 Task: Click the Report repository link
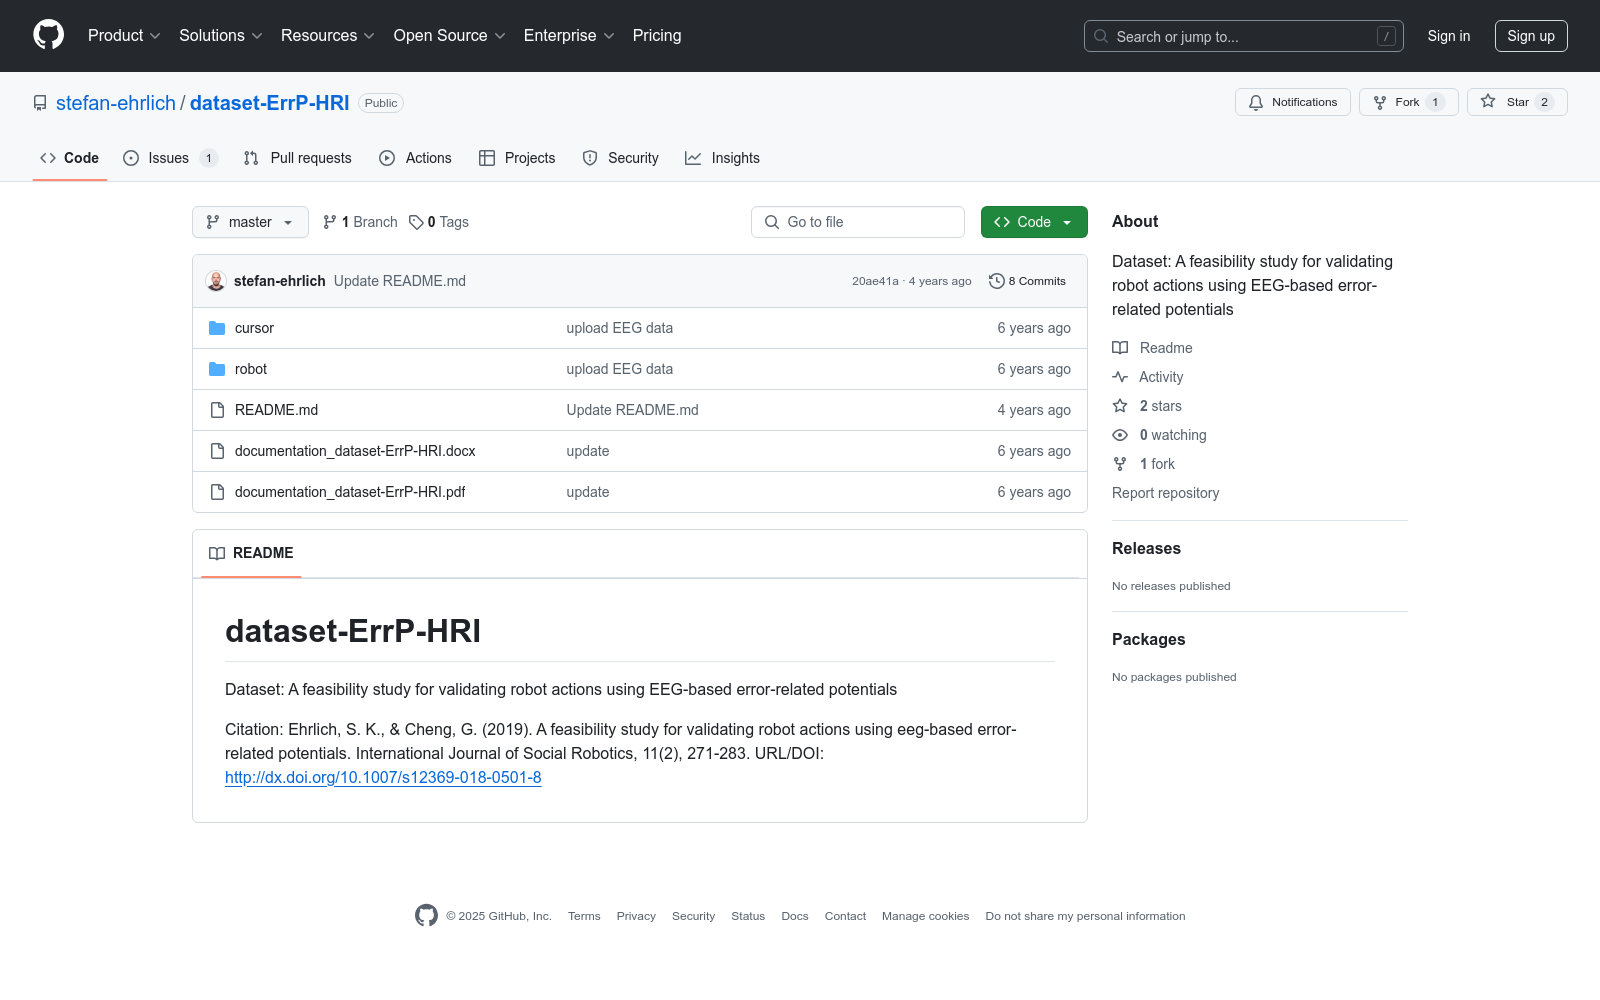point(1165,493)
